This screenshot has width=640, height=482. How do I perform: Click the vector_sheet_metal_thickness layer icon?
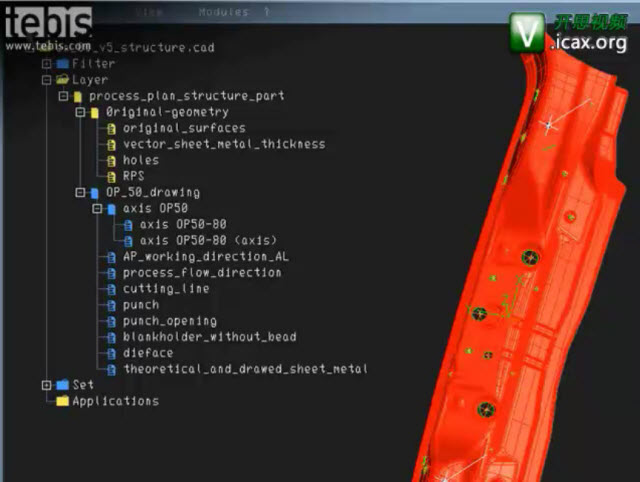pos(111,144)
